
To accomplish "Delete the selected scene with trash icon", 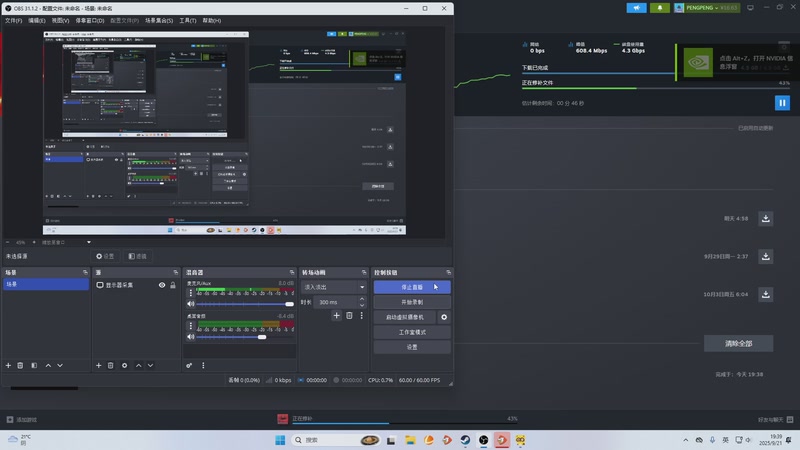I will coord(20,365).
